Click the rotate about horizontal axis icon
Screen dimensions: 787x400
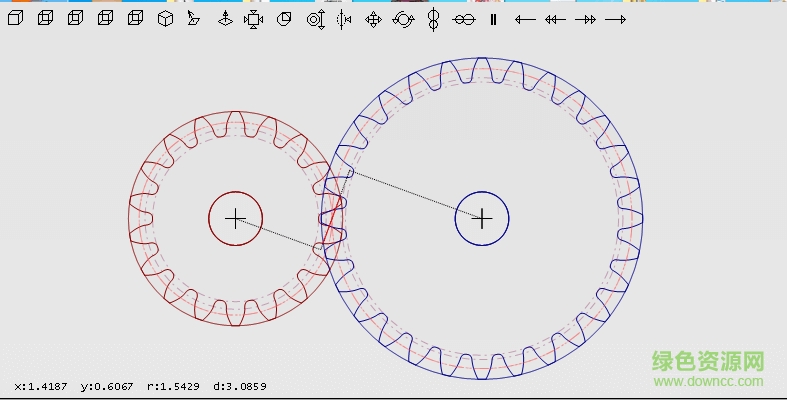click(x=462, y=18)
